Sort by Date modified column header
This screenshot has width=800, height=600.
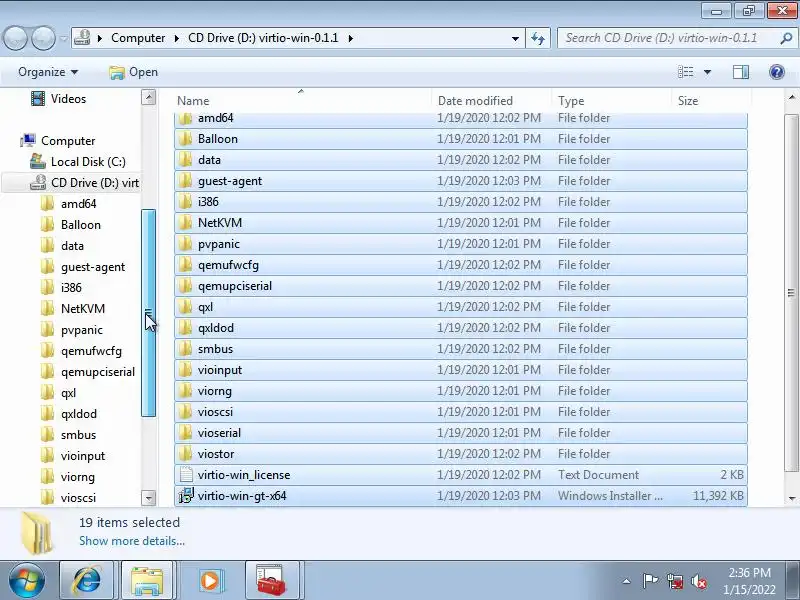click(491, 101)
